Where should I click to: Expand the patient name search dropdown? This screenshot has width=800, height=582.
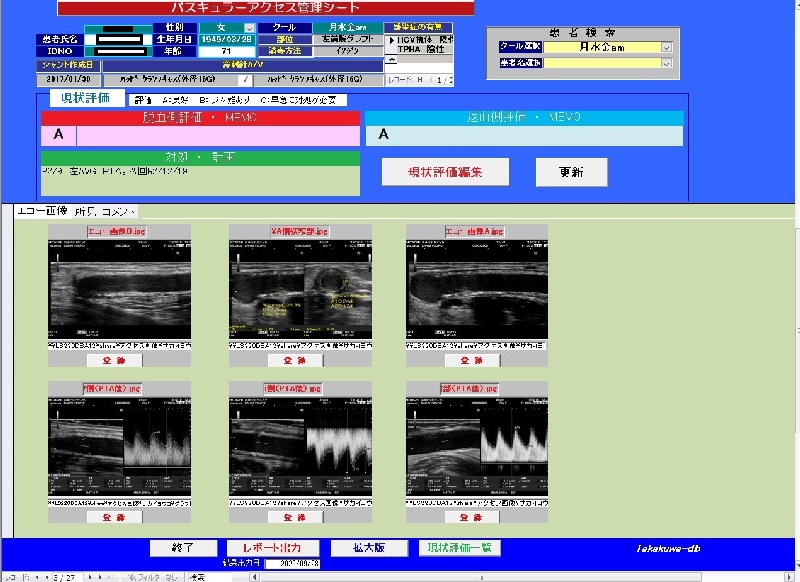pos(666,63)
